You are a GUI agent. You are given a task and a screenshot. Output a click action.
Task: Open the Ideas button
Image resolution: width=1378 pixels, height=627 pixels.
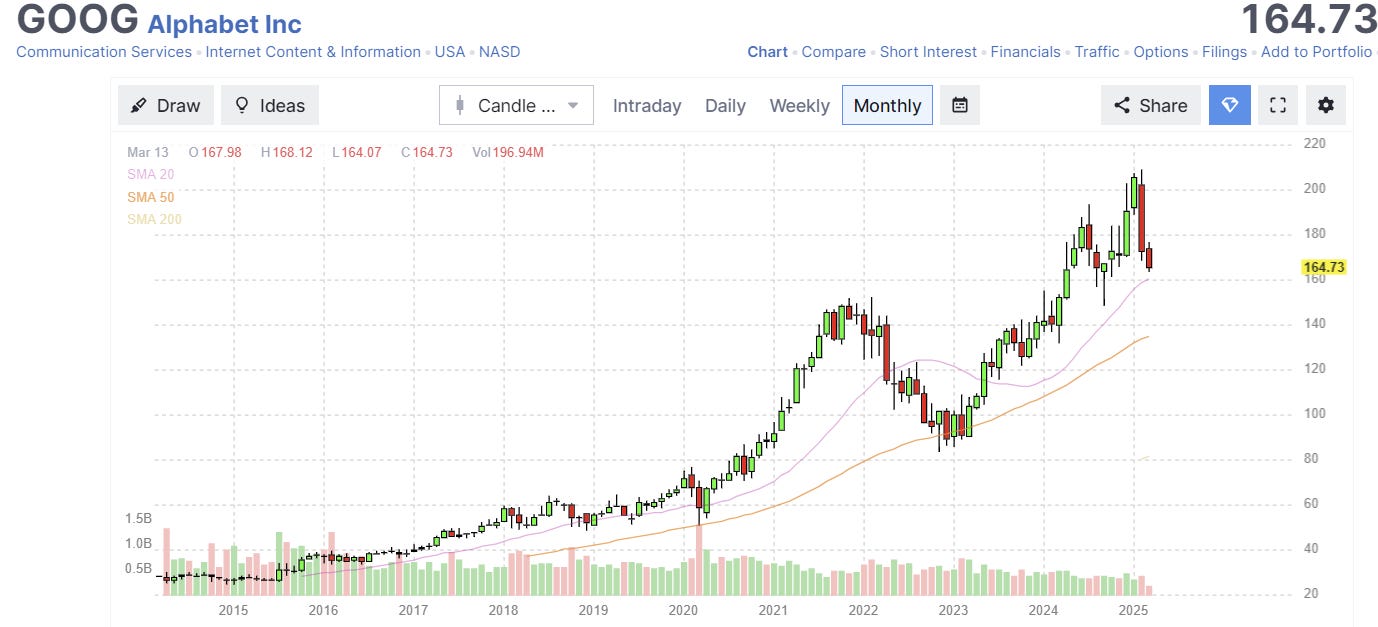(270, 105)
